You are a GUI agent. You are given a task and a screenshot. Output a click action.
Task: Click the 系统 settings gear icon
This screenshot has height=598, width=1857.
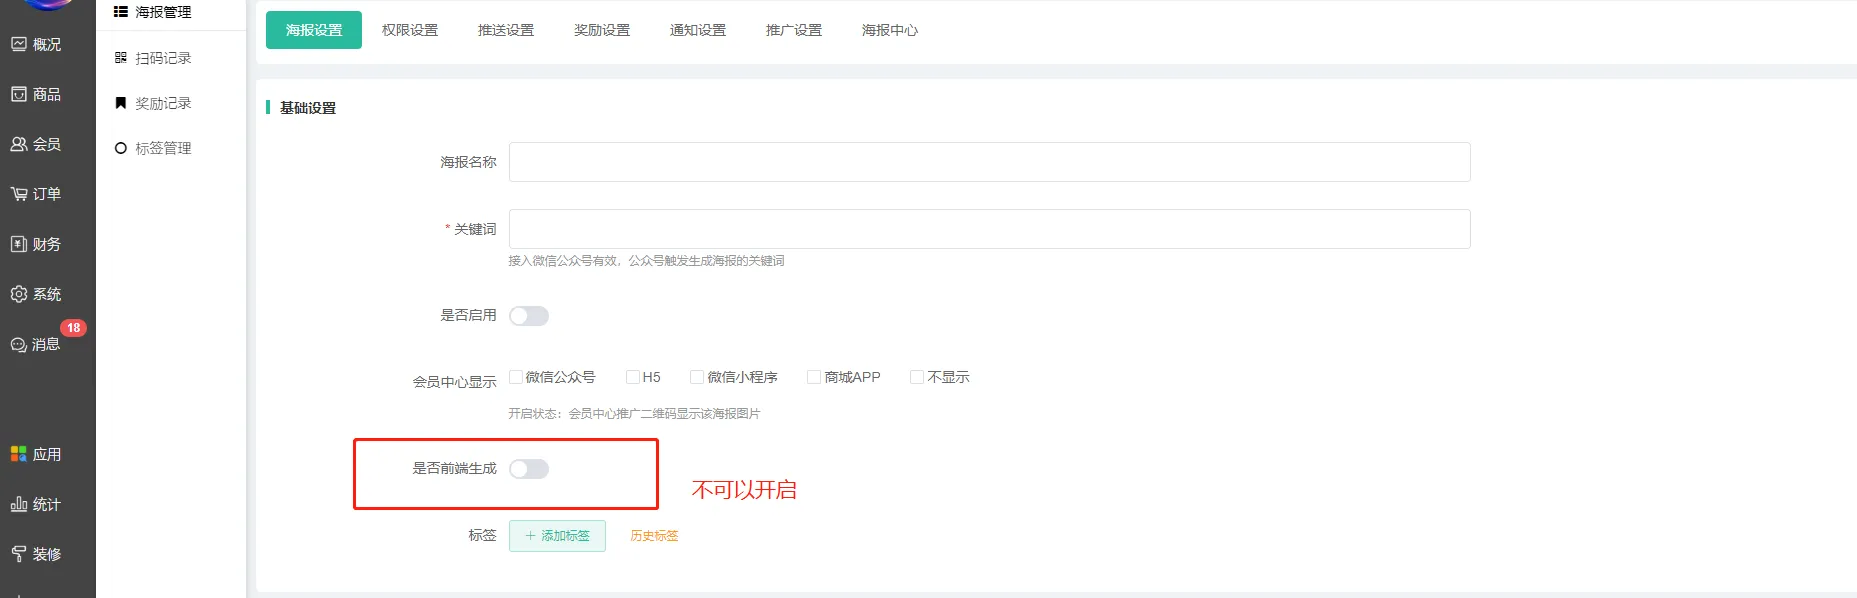[19, 294]
